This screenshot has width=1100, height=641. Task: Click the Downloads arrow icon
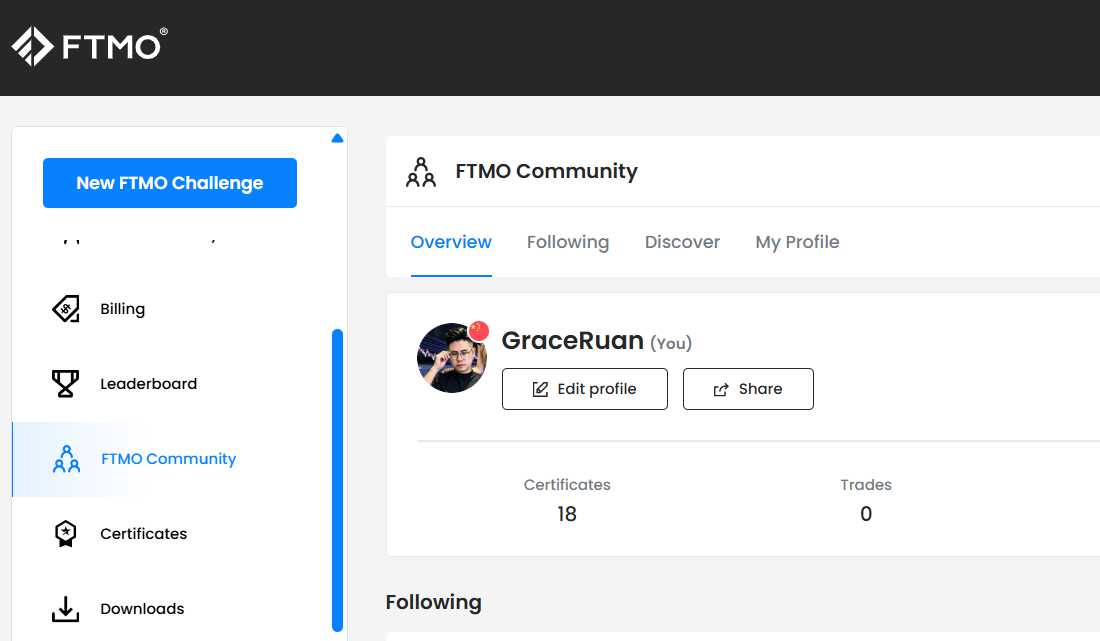tap(65, 609)
